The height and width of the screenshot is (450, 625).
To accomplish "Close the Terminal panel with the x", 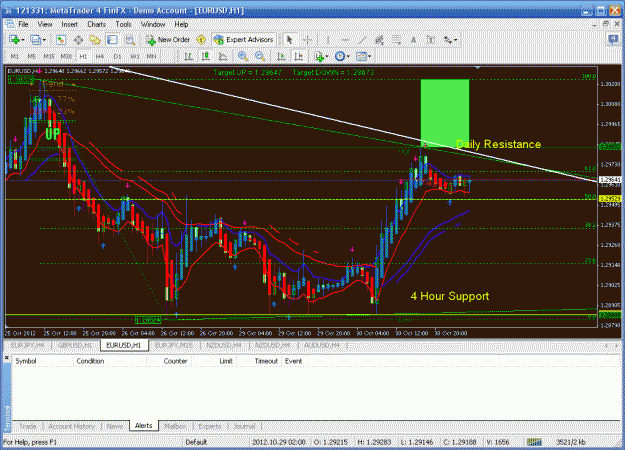I will pyautogui.click(x=6, y=358).
